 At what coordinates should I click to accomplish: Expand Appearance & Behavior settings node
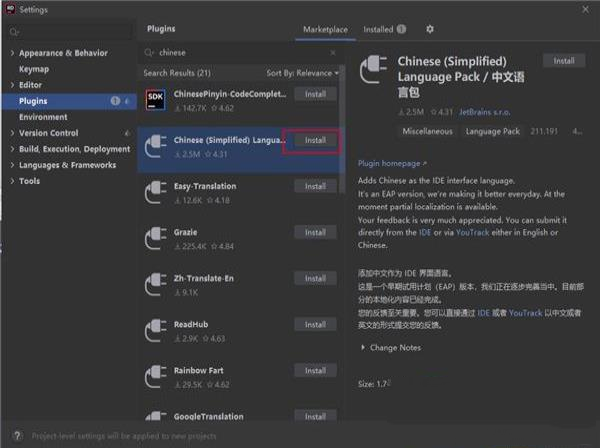coord(11,55)
